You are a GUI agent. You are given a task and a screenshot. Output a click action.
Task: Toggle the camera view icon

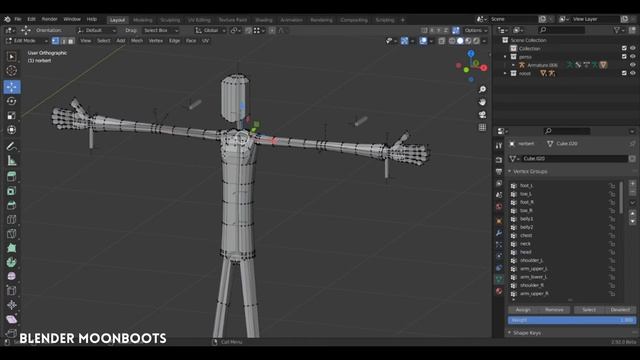[x=482, y=115]
